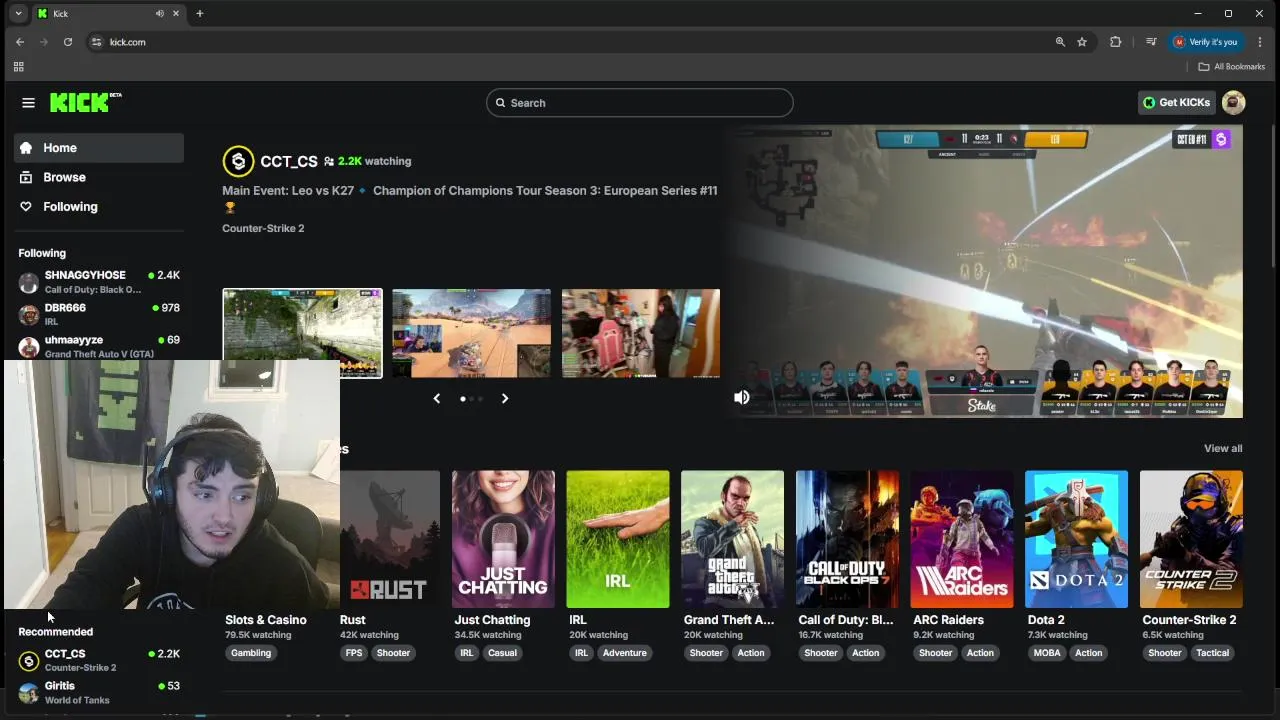This screenshot has width=1280, height=720.
Task: Click Verify it's you profile button
Action: [x=1206, y=42]
